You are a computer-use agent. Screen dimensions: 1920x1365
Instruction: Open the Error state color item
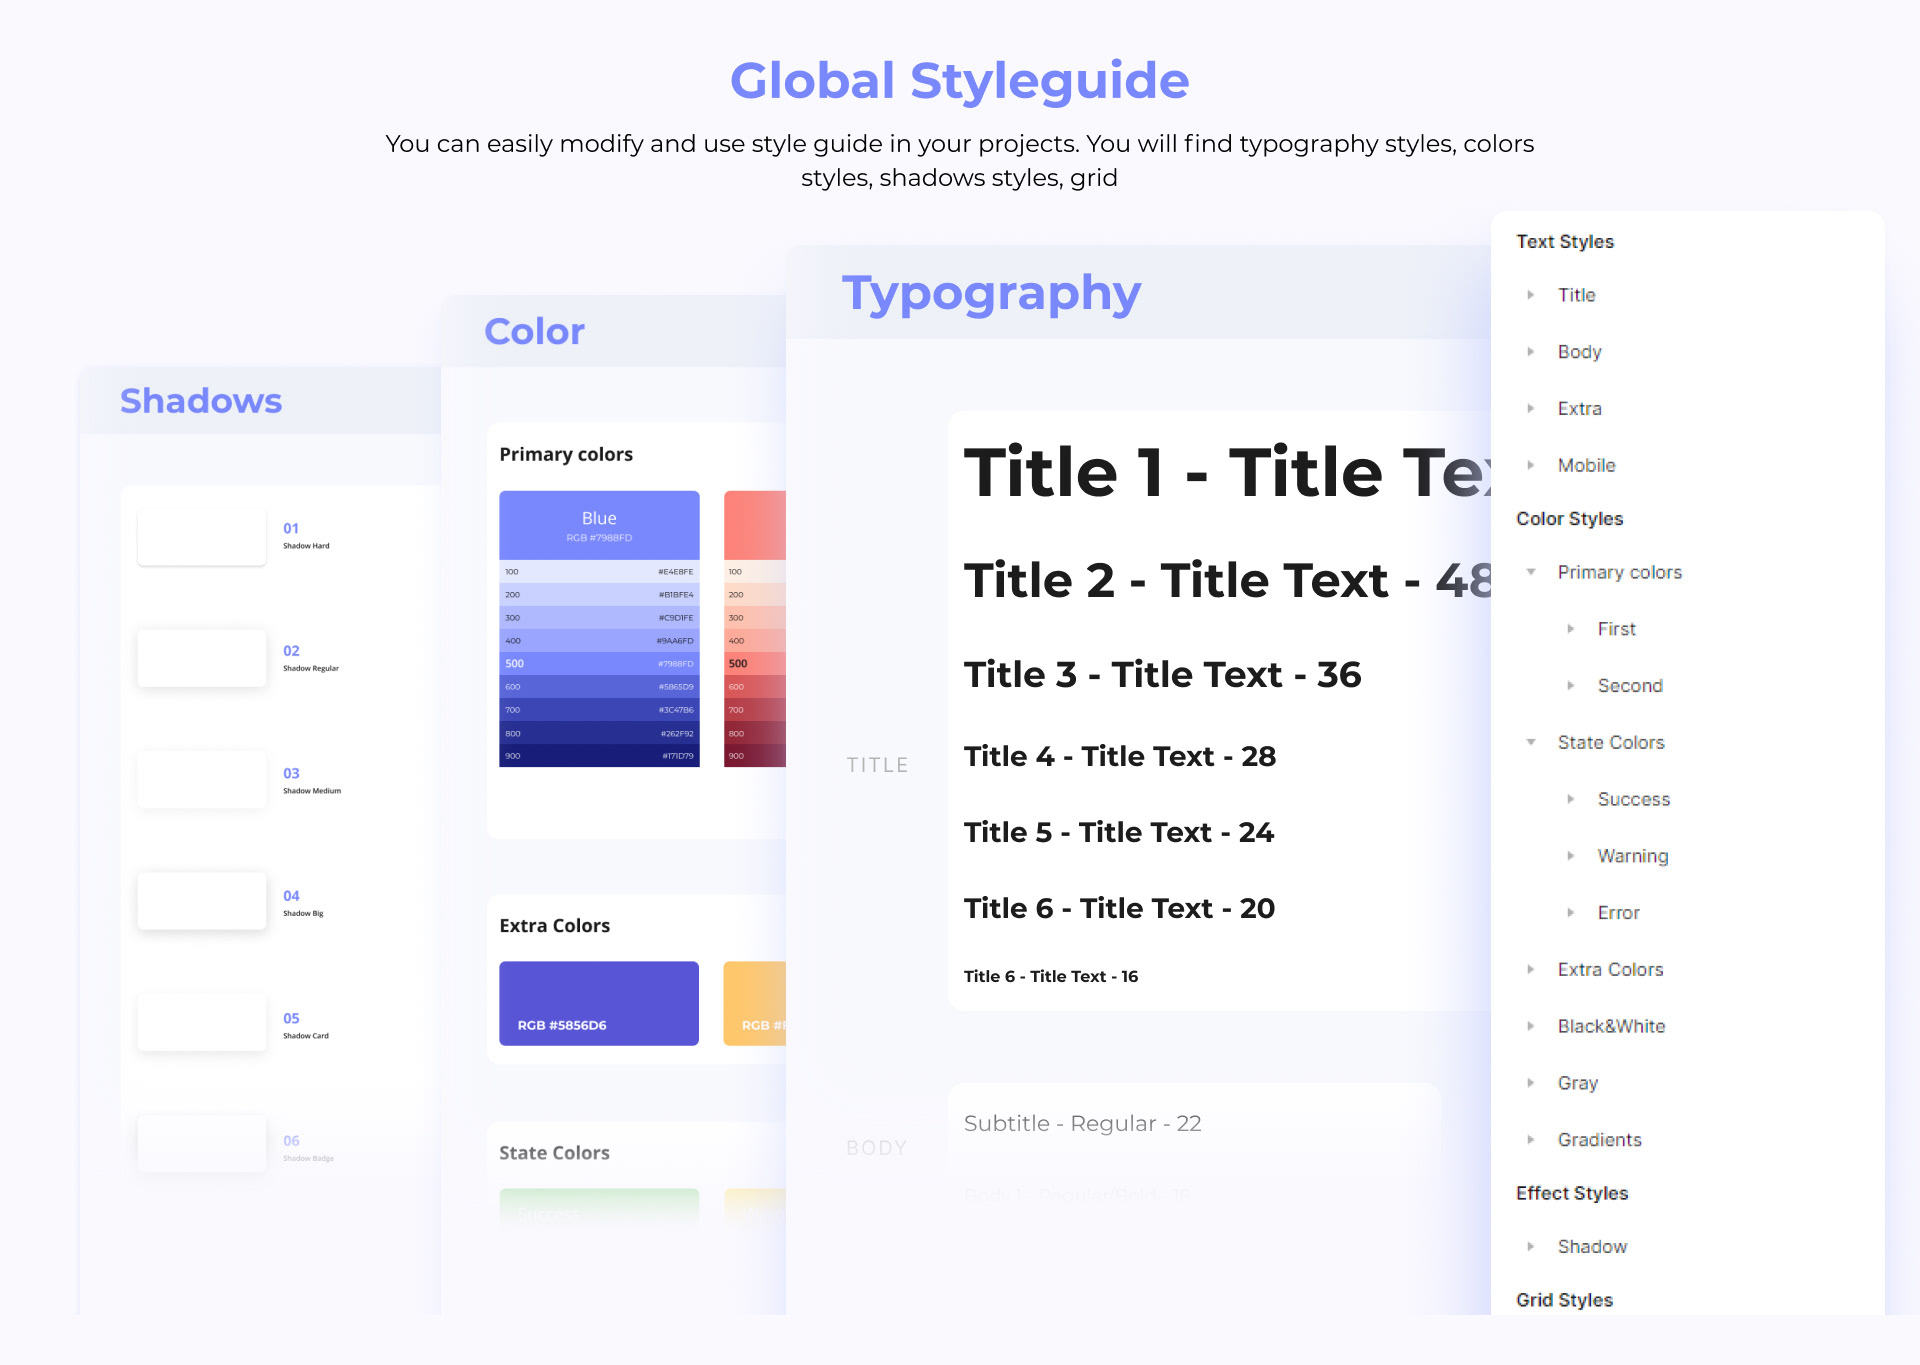(x=1618, y=913)
